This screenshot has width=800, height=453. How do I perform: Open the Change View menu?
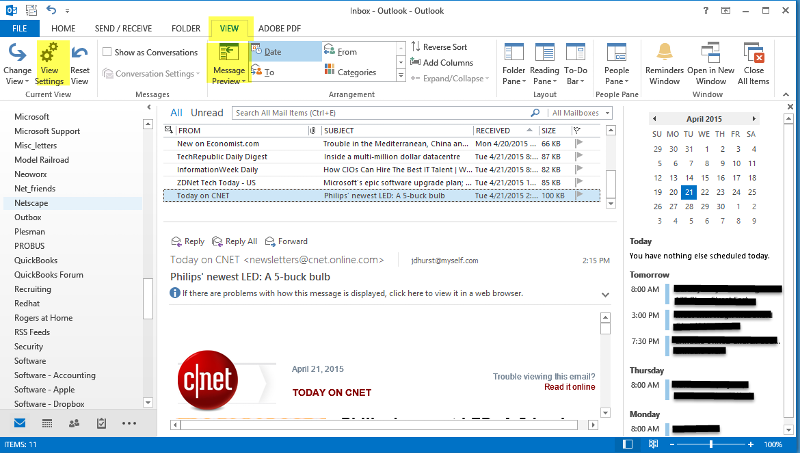(x=17, y=64)
